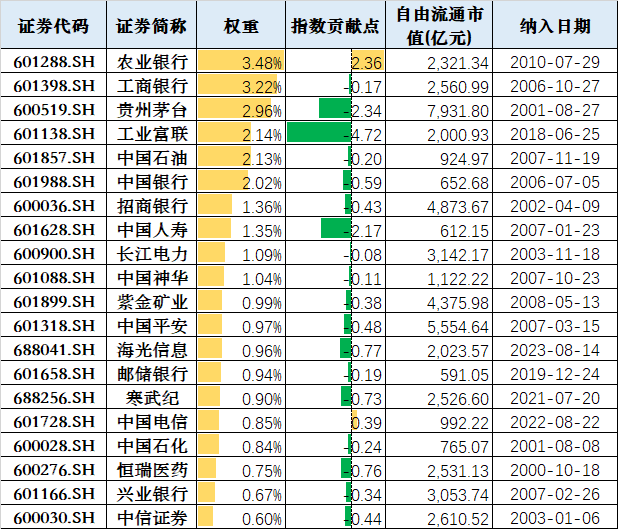
Task: Select the 证券简称 column header
Action: click(151, 25)
